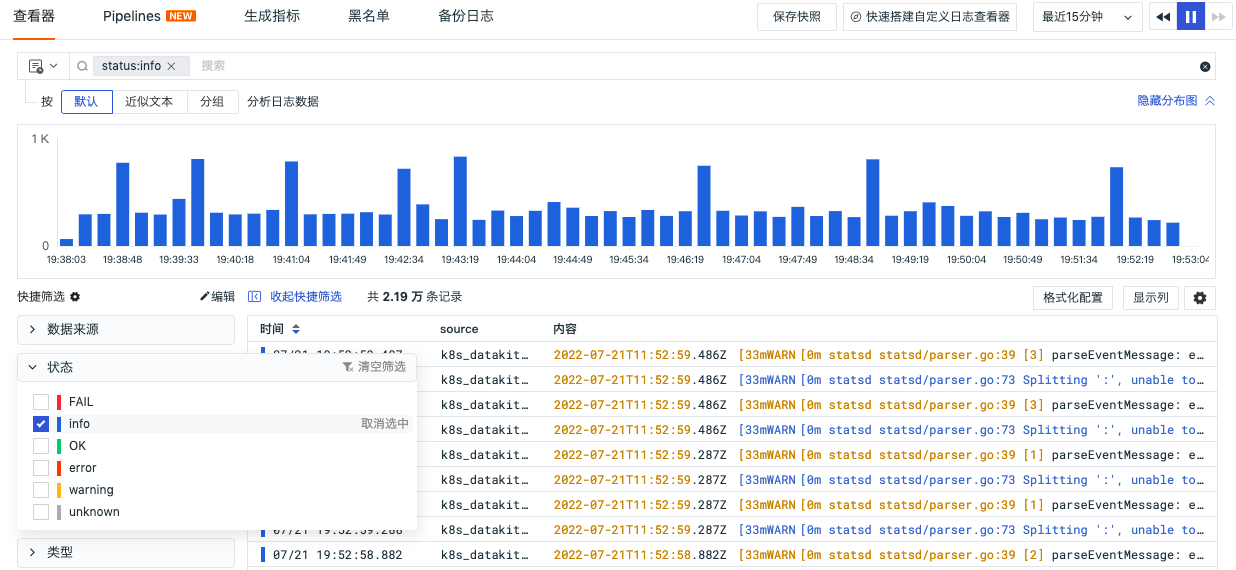Open the 黑名单 tab

pos(368,17)
